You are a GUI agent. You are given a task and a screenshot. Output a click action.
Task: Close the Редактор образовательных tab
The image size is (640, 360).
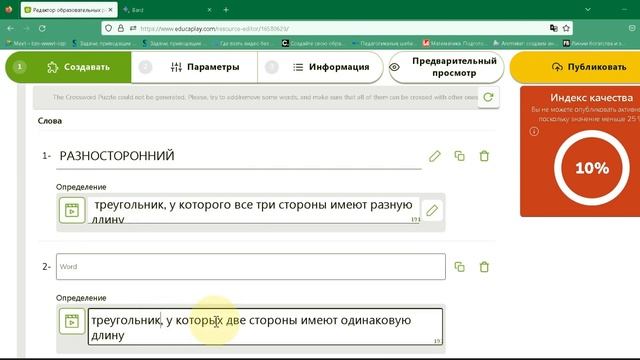coord(111,10)
